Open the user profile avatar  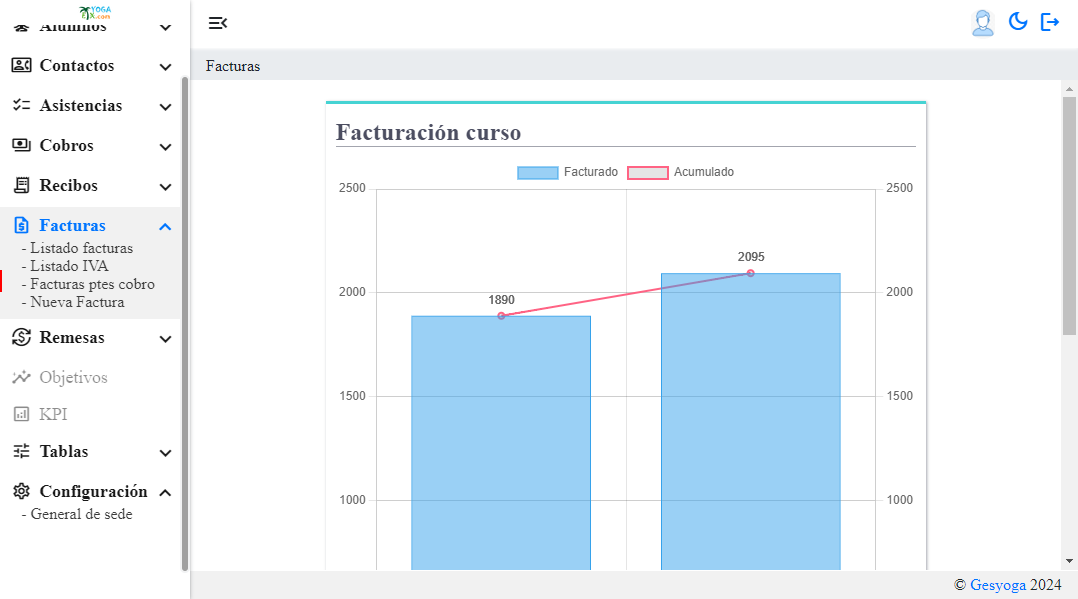[982, 23]
